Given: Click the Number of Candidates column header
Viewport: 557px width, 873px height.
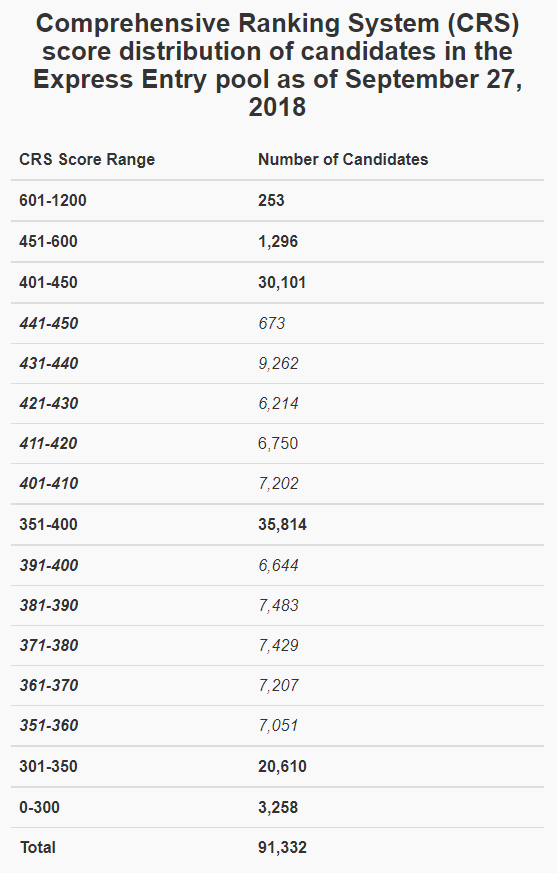Looking at the screenshot, I should (x=343, y=159).
